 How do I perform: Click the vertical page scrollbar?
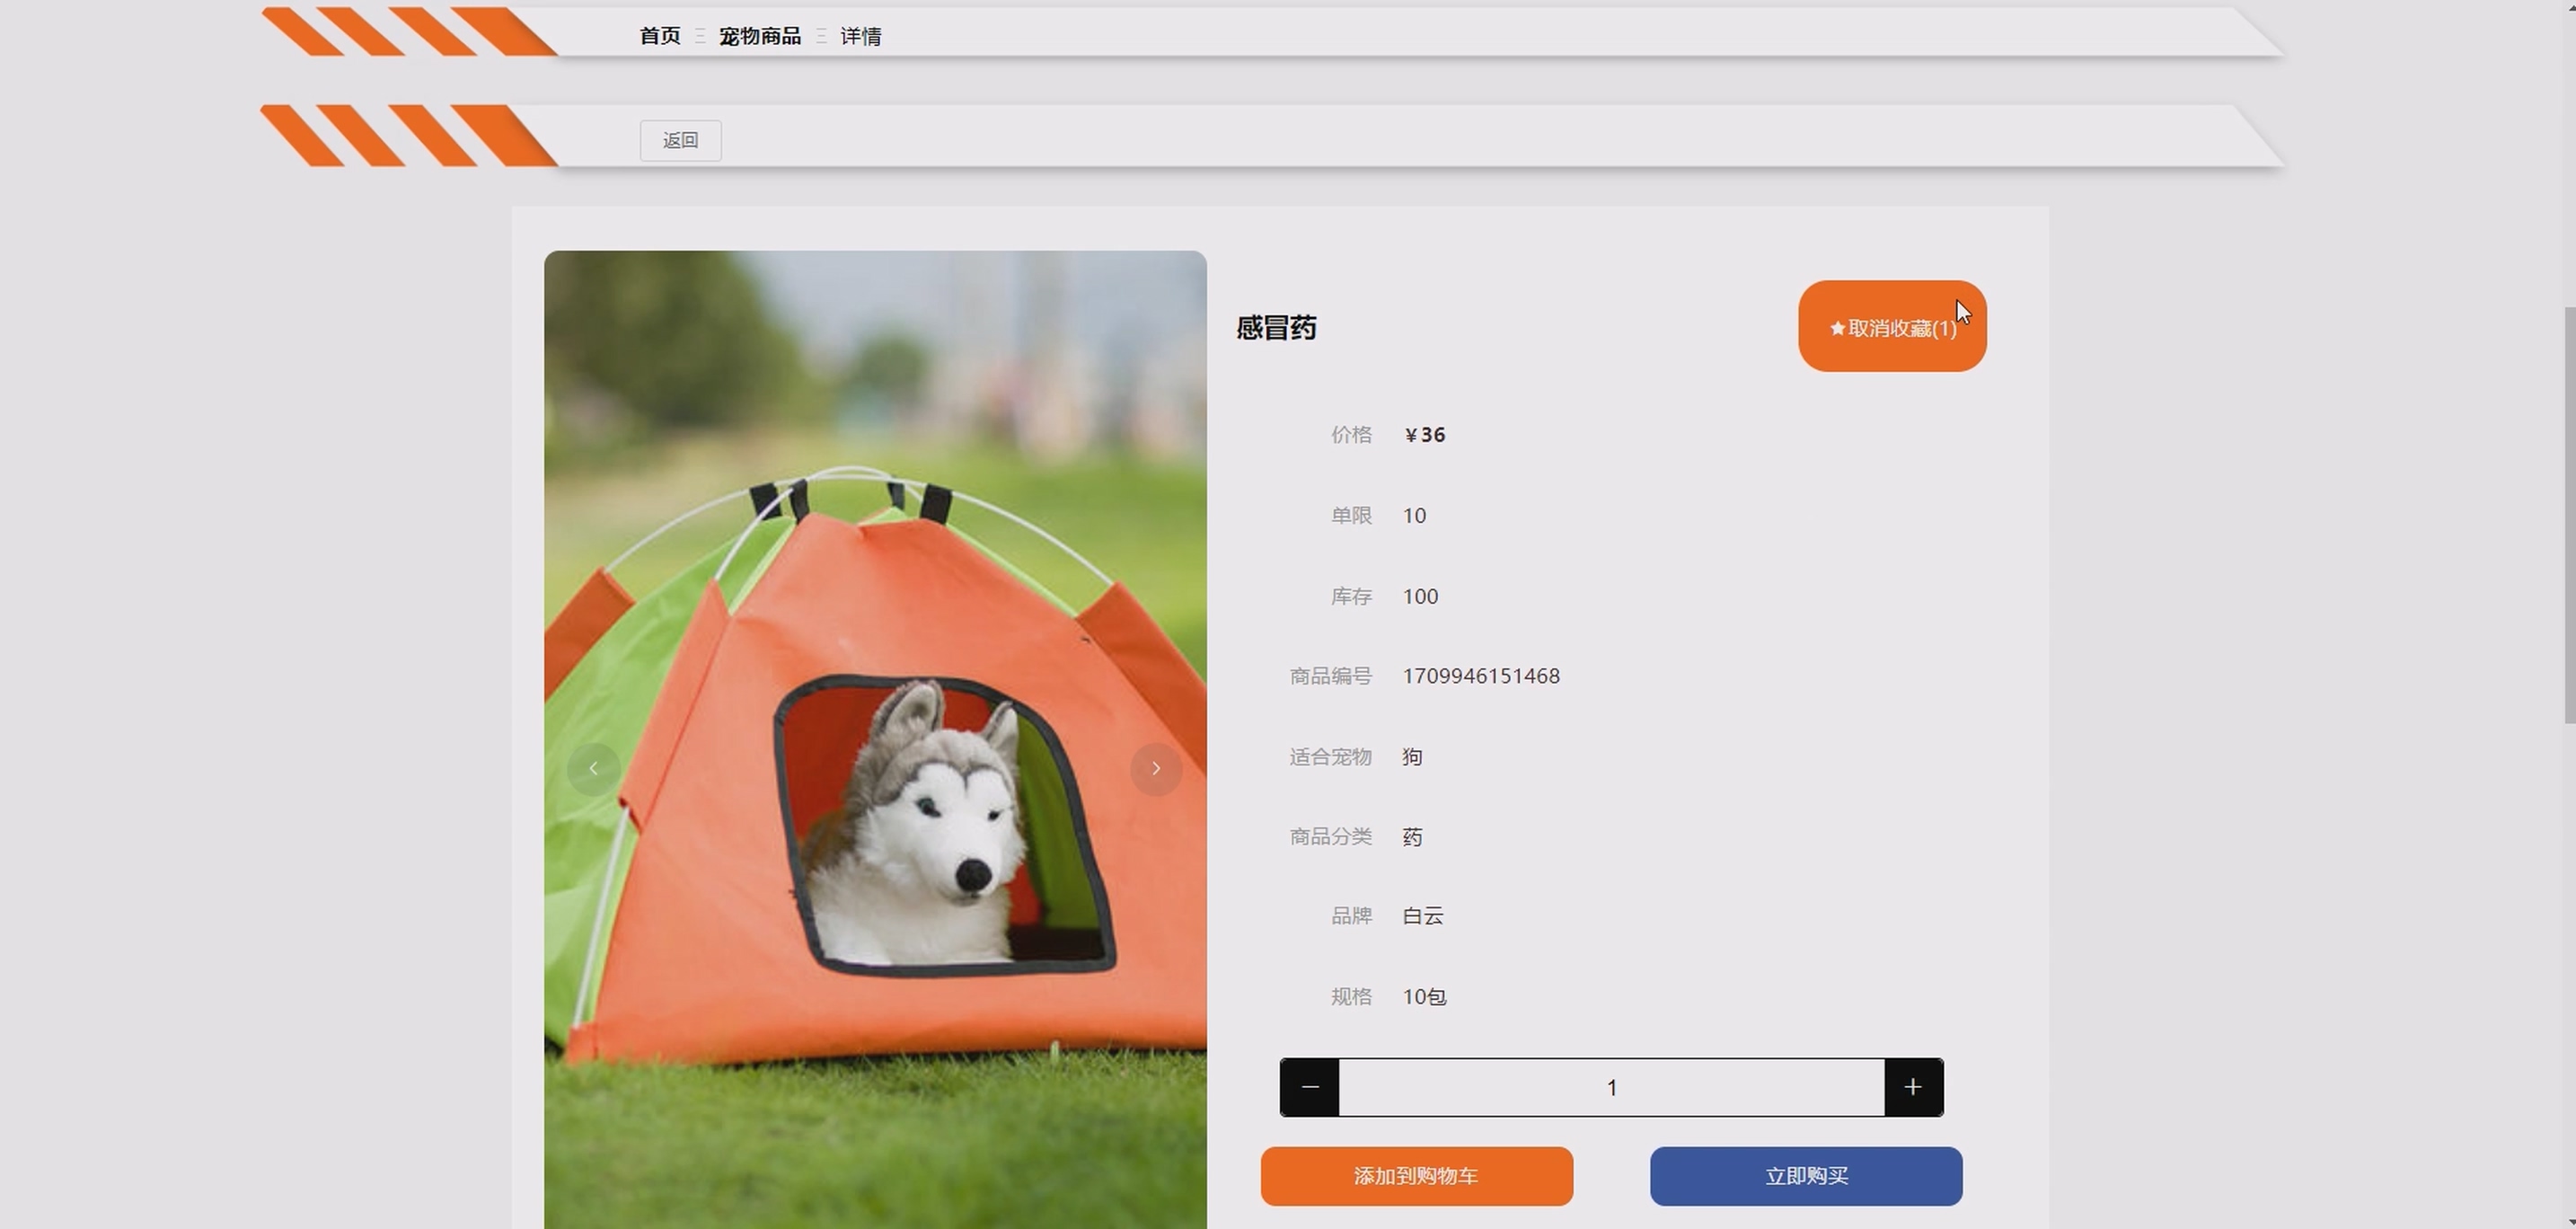click(x=2568, y=515)
